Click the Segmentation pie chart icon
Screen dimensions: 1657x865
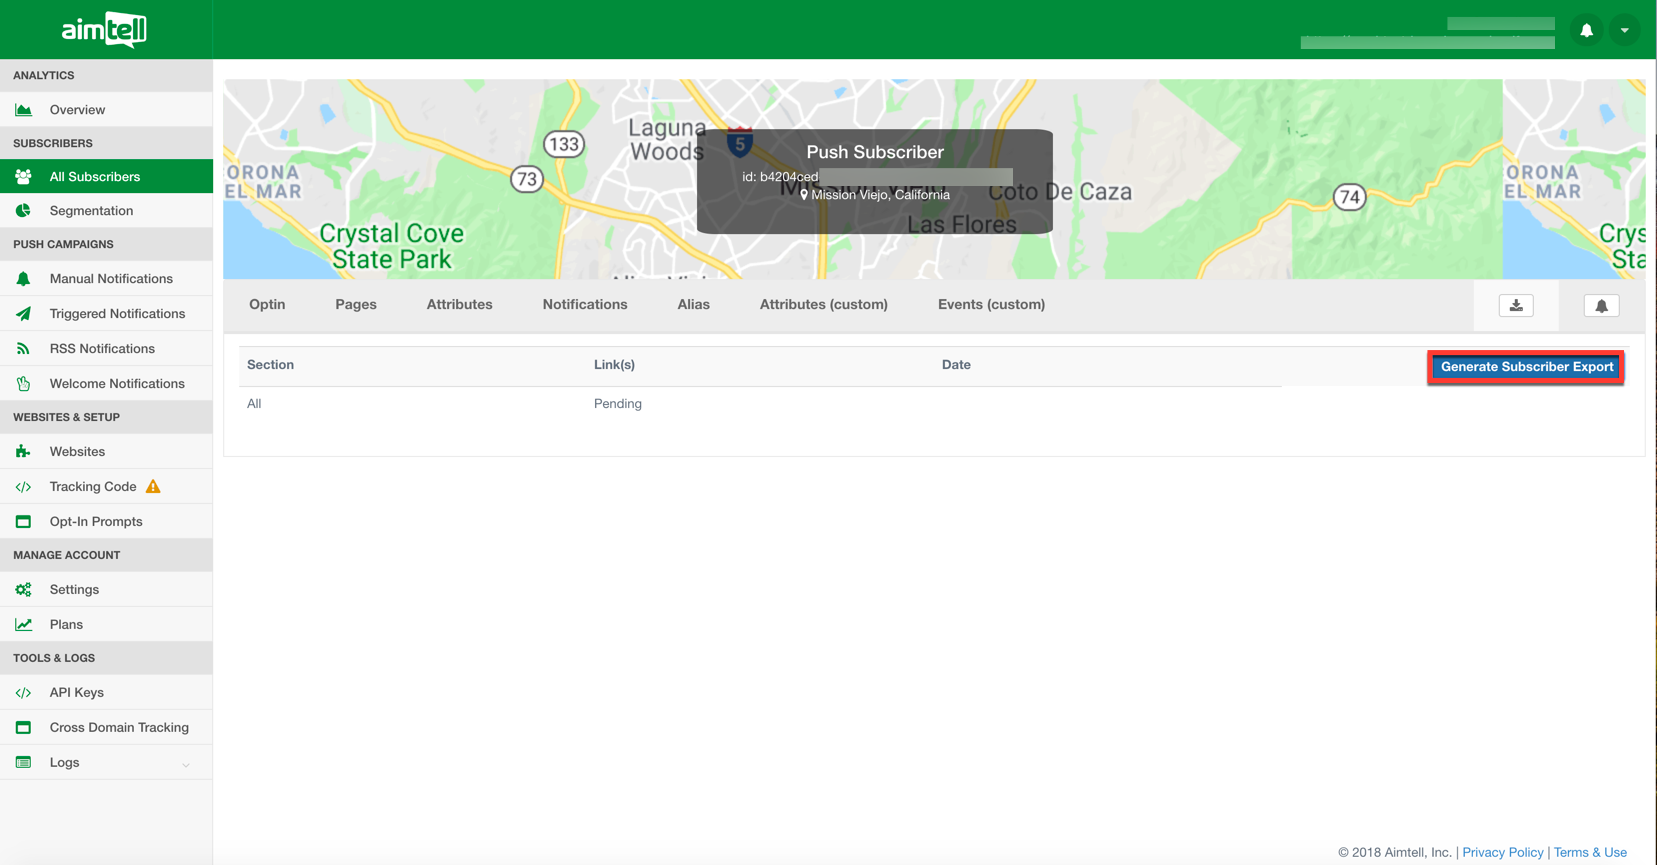click(23, 211)
